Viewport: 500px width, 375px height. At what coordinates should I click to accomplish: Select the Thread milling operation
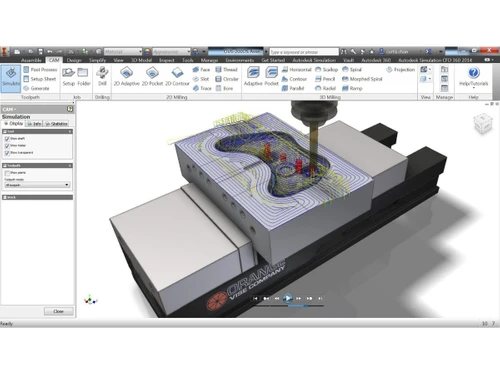pos(226,69)
